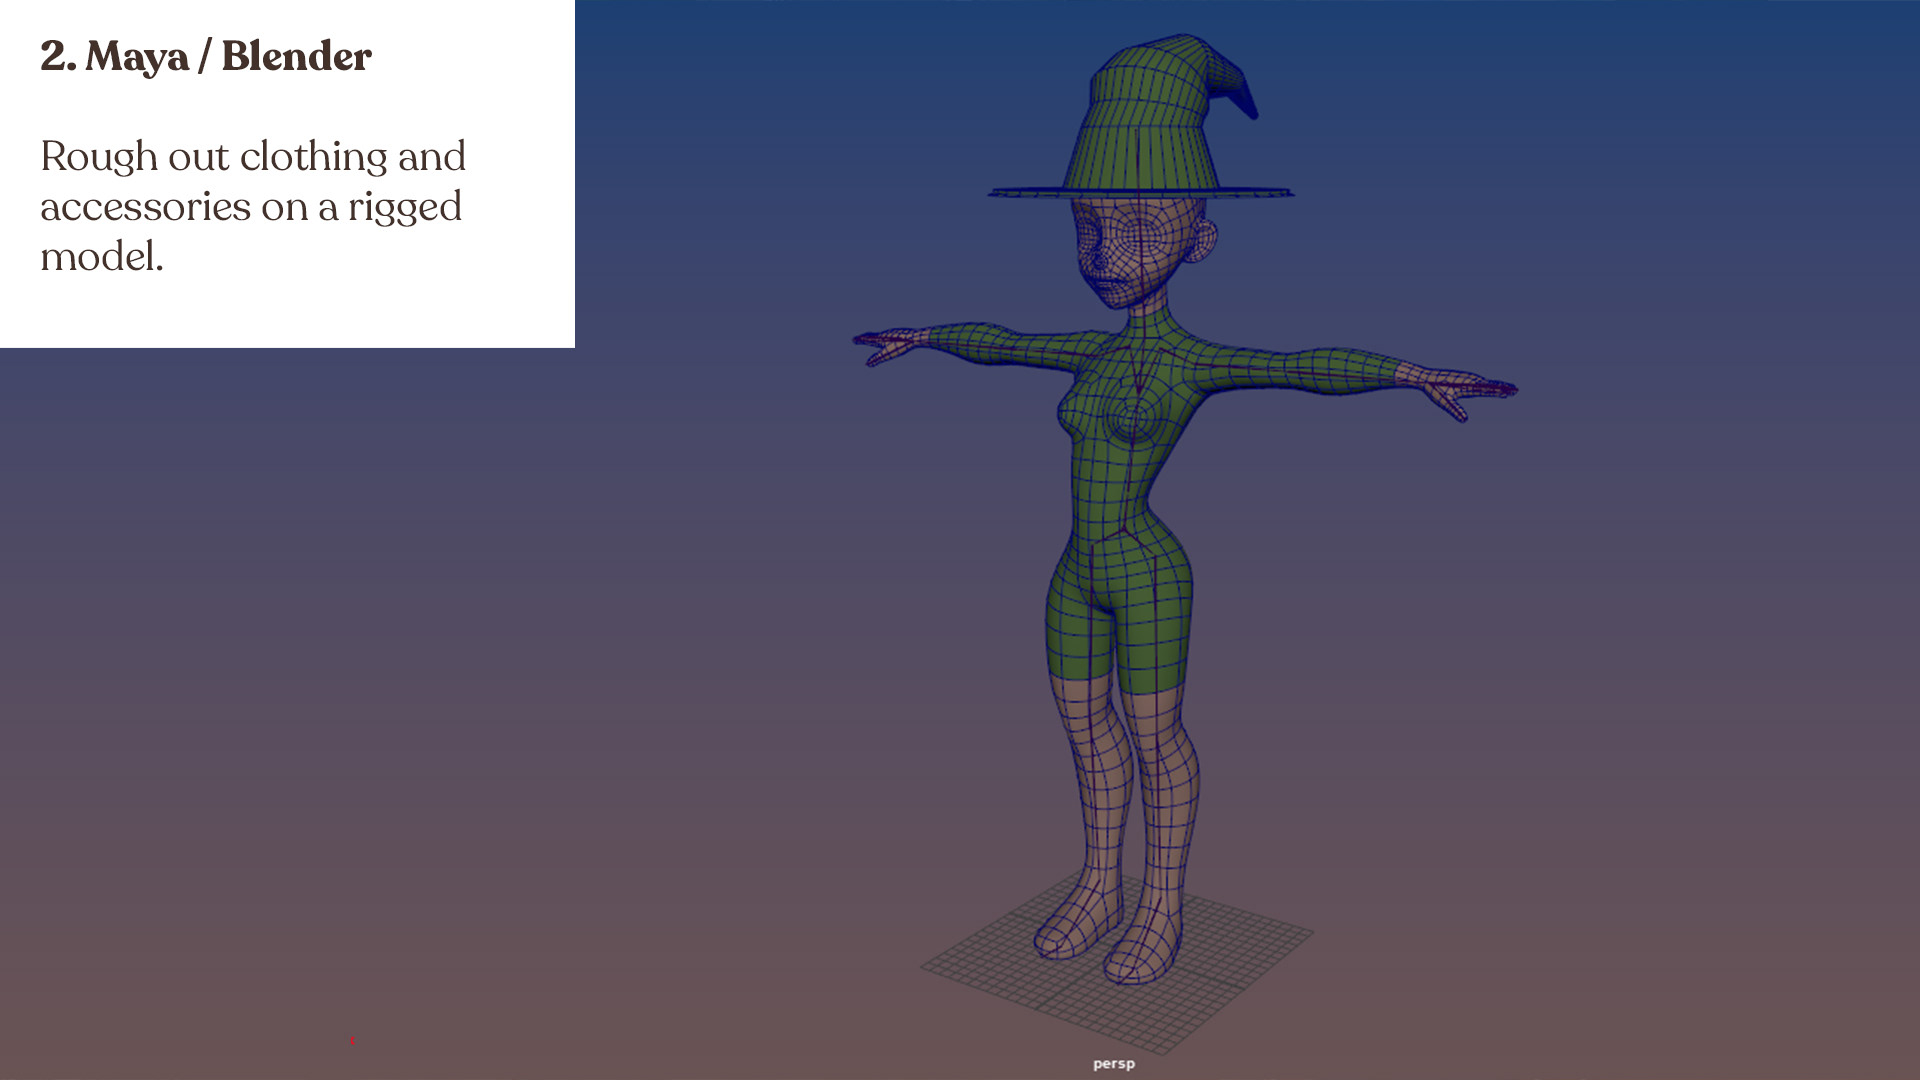Click the 'Rough out clothing and accessories' paragraph
The image size is (1920, 1080).
253,206
